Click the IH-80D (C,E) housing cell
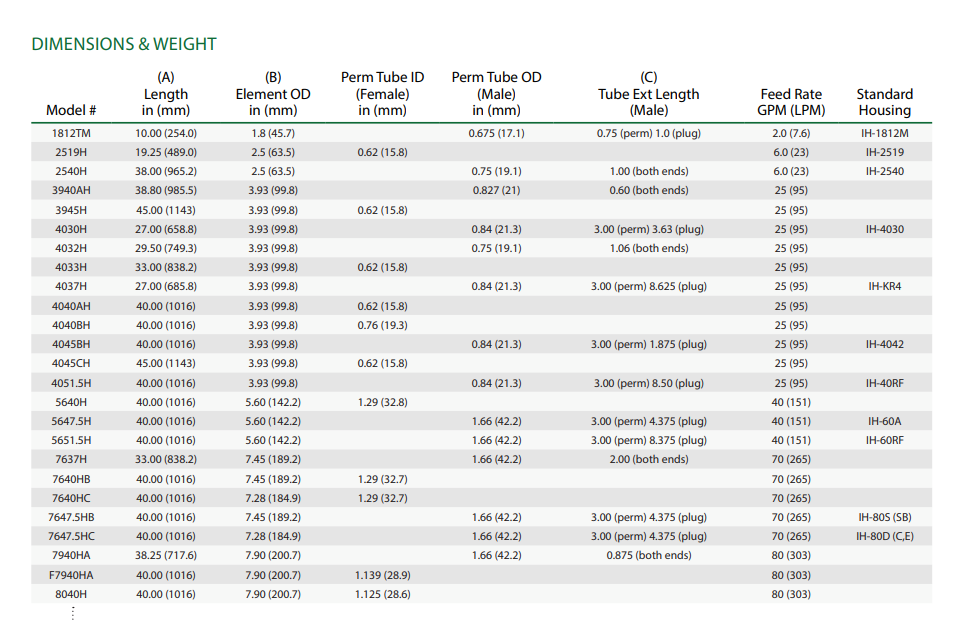This screenshot has height=622, width=955. [x=884, y=536]
